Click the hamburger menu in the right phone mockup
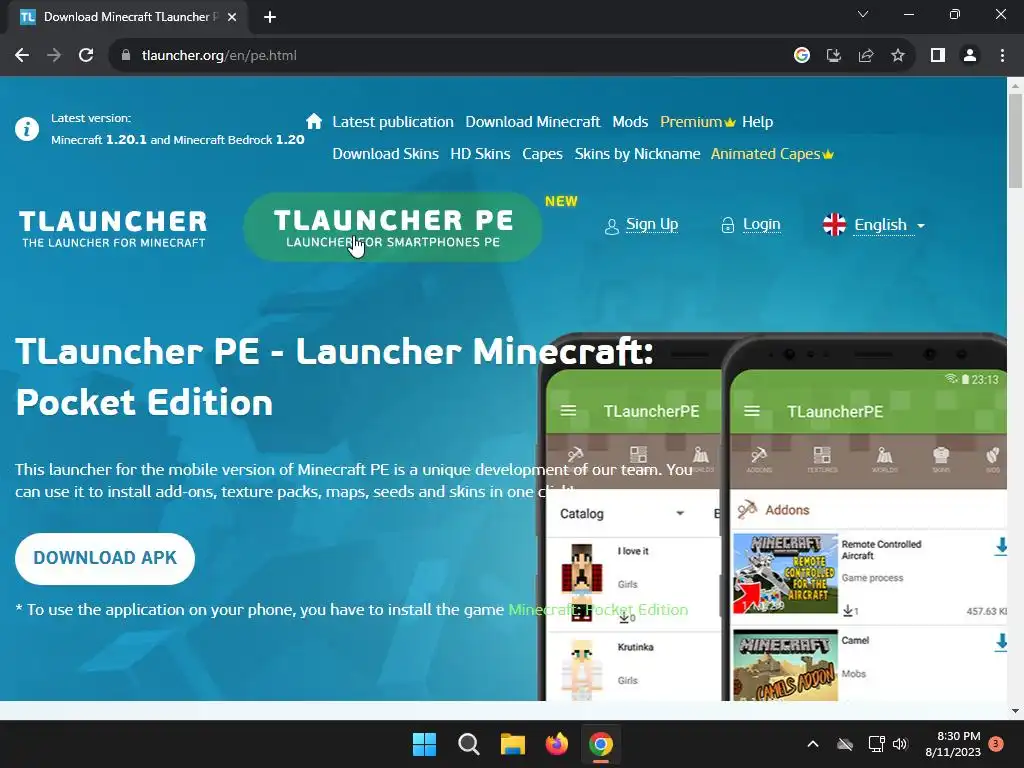The width and height of the screenshot is (1024, 768). pyautogui.click(x=752, y=411)
